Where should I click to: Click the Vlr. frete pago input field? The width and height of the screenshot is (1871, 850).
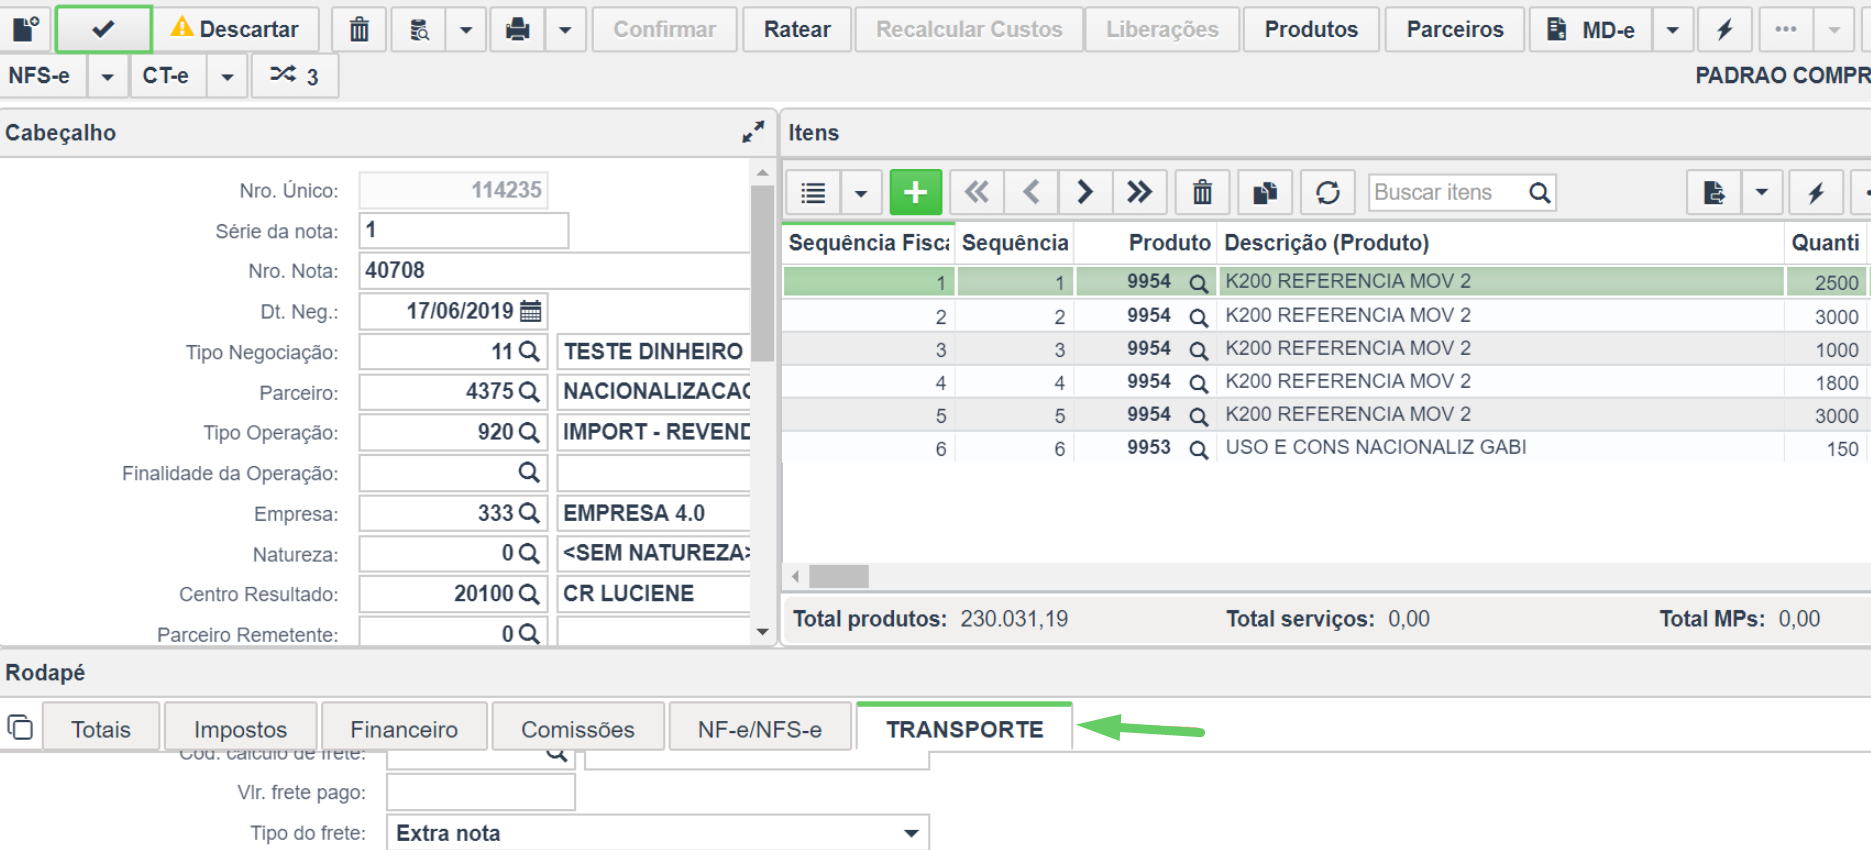pos(481,793)
